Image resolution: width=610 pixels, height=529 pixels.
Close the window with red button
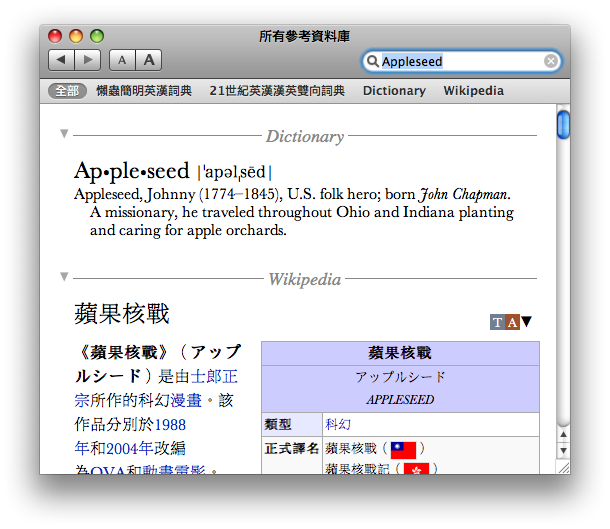pos(55,36)
